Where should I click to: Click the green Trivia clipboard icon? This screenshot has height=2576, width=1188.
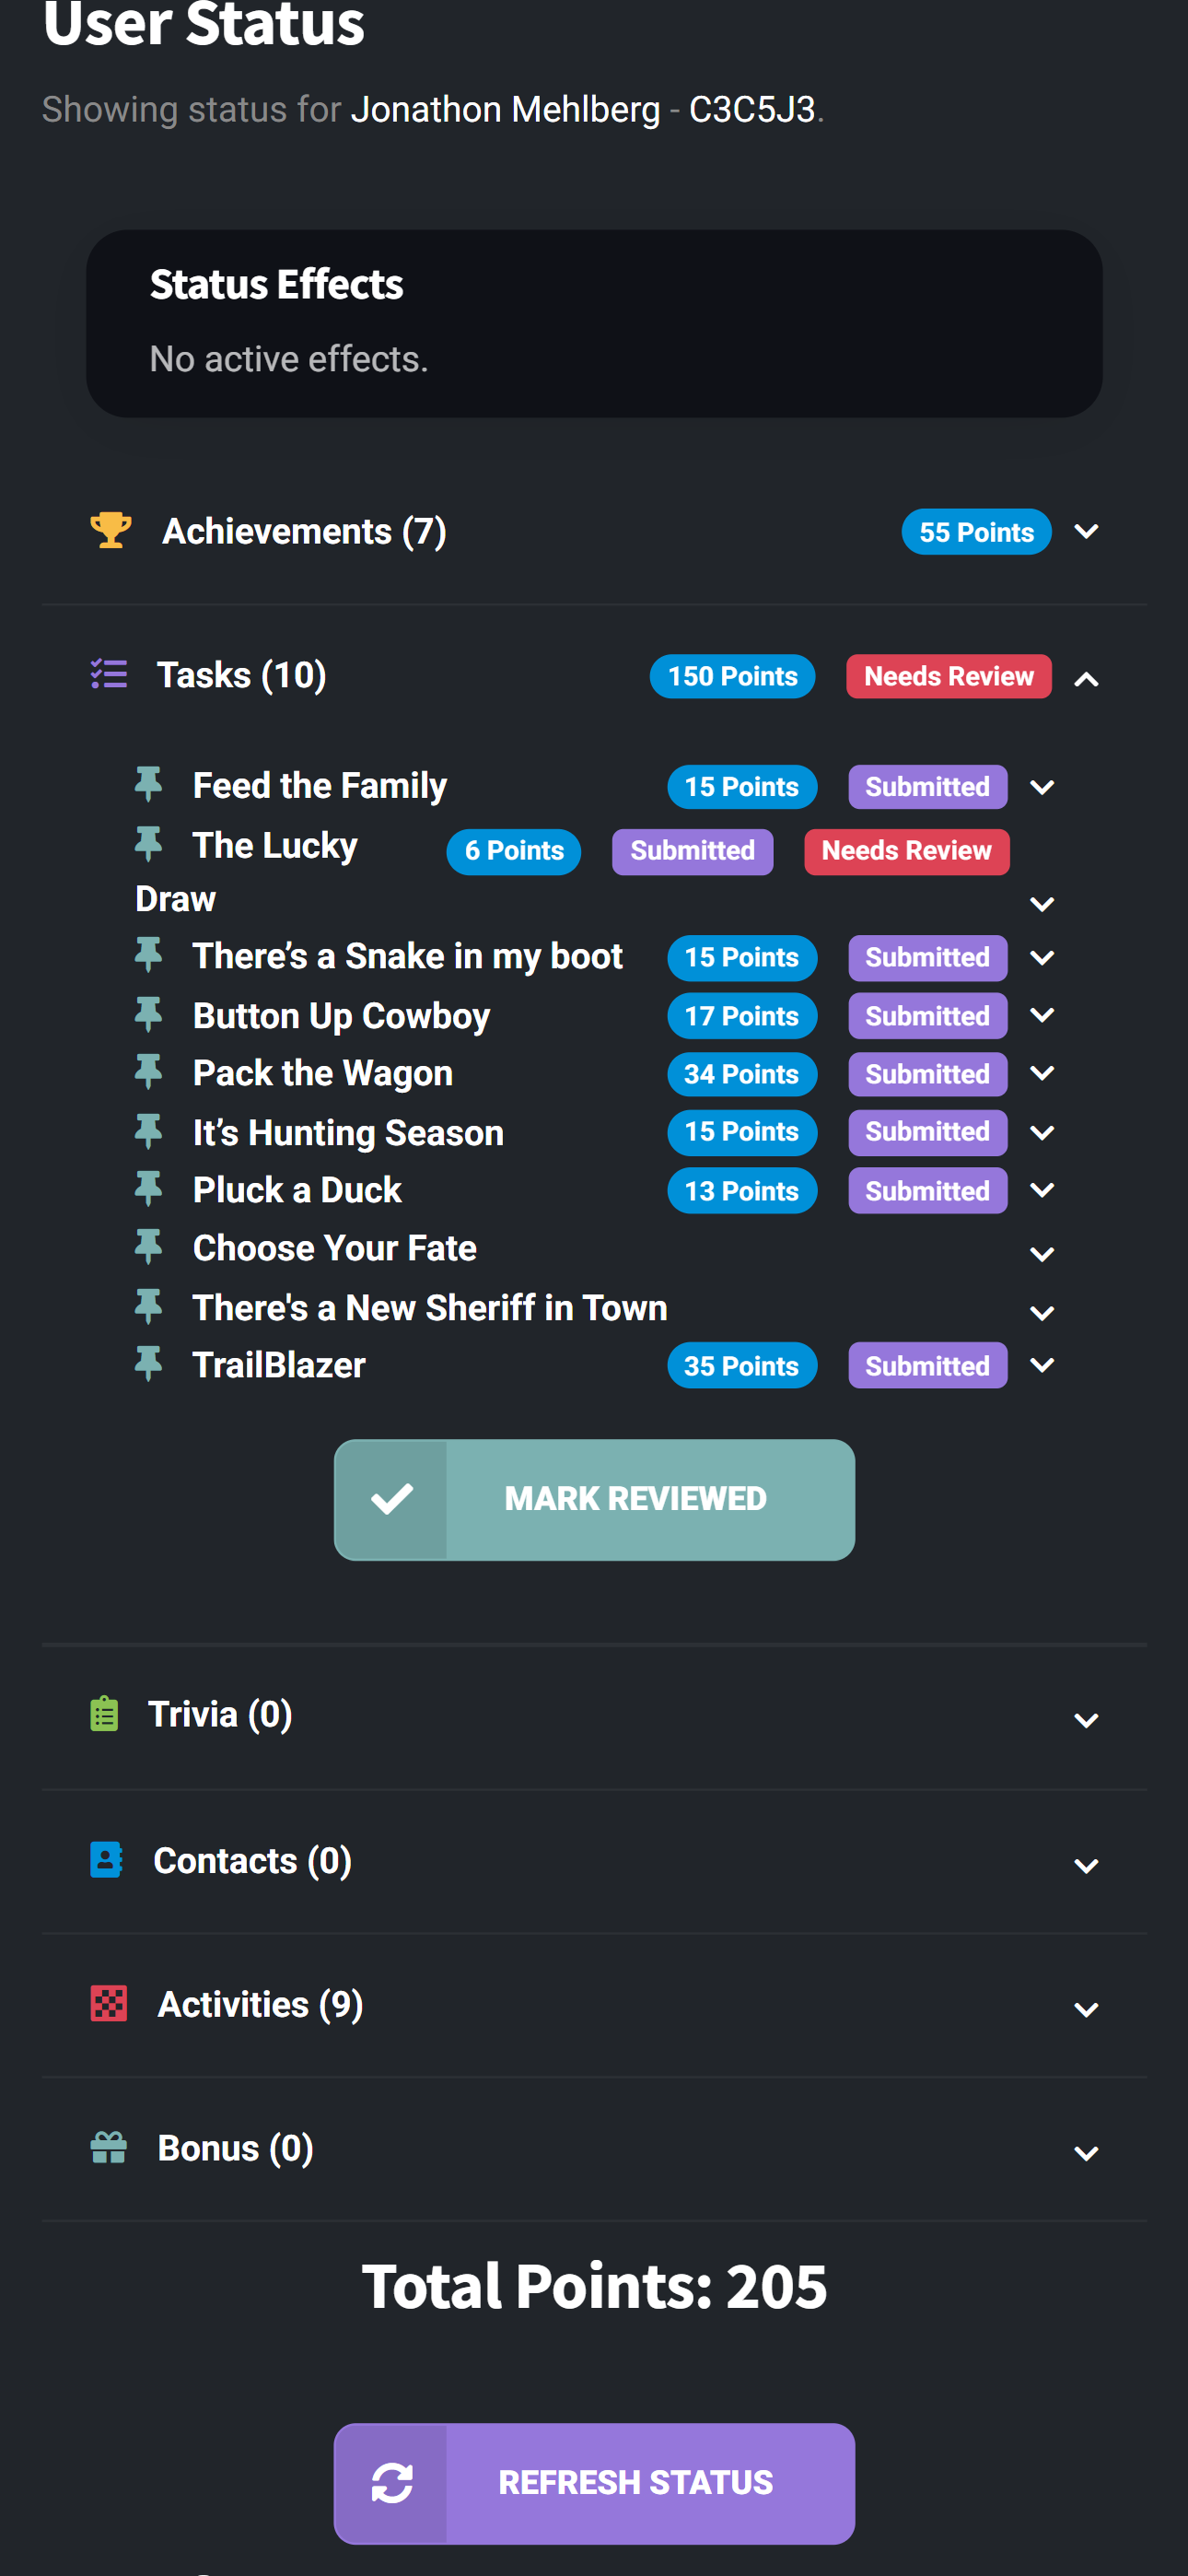tap(103, 1713)
